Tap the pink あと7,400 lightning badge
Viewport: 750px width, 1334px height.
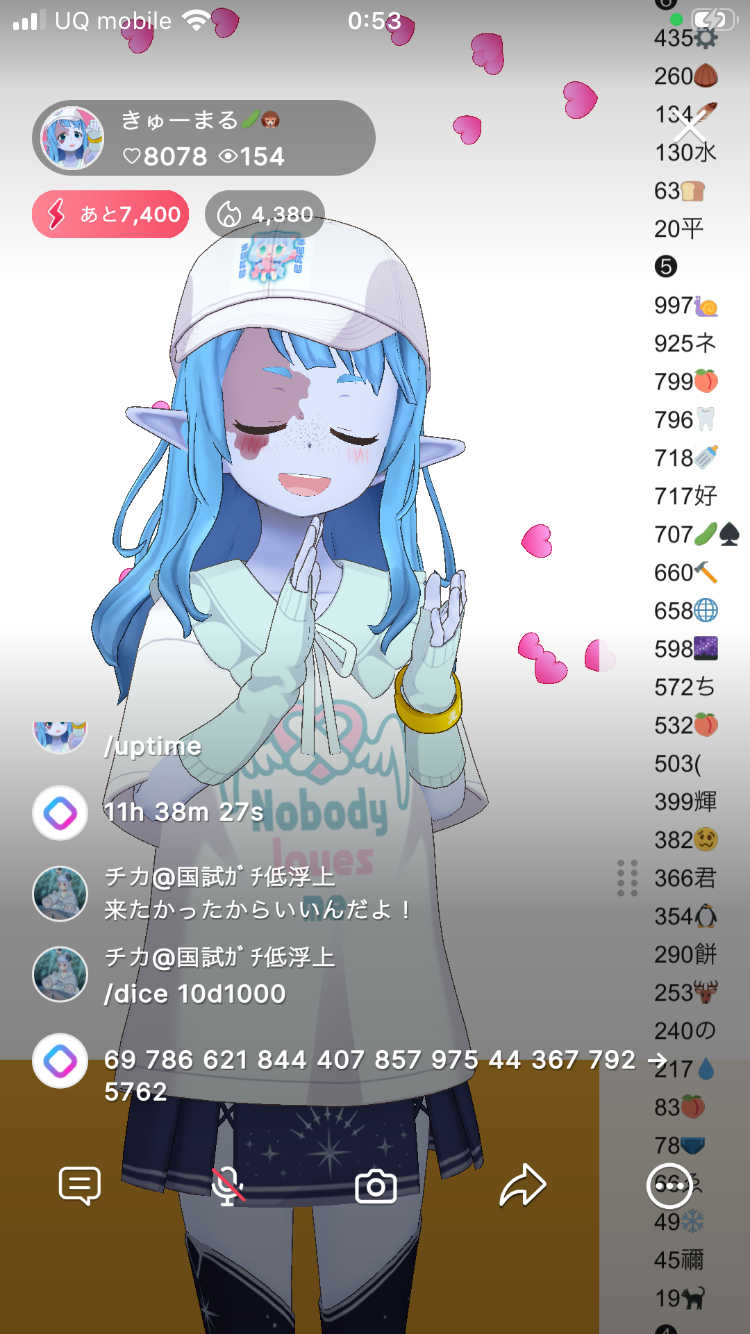110,214
